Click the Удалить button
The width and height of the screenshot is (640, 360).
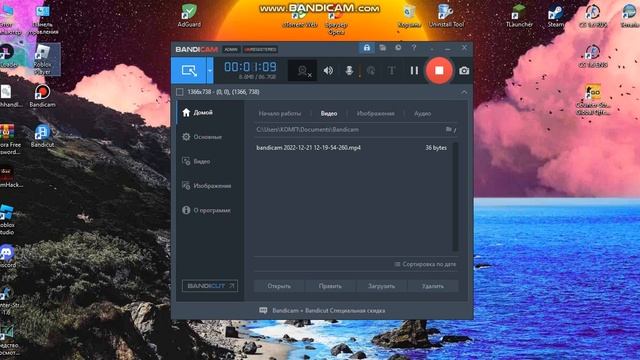point(433,286)
